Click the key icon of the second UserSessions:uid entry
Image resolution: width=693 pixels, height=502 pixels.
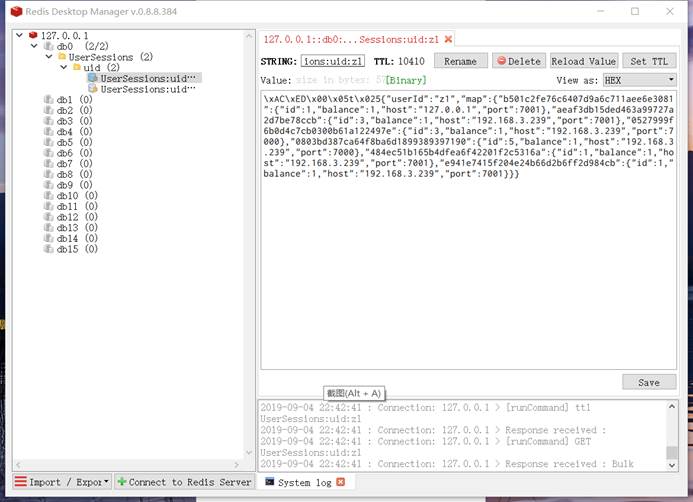tap(93, 89)
